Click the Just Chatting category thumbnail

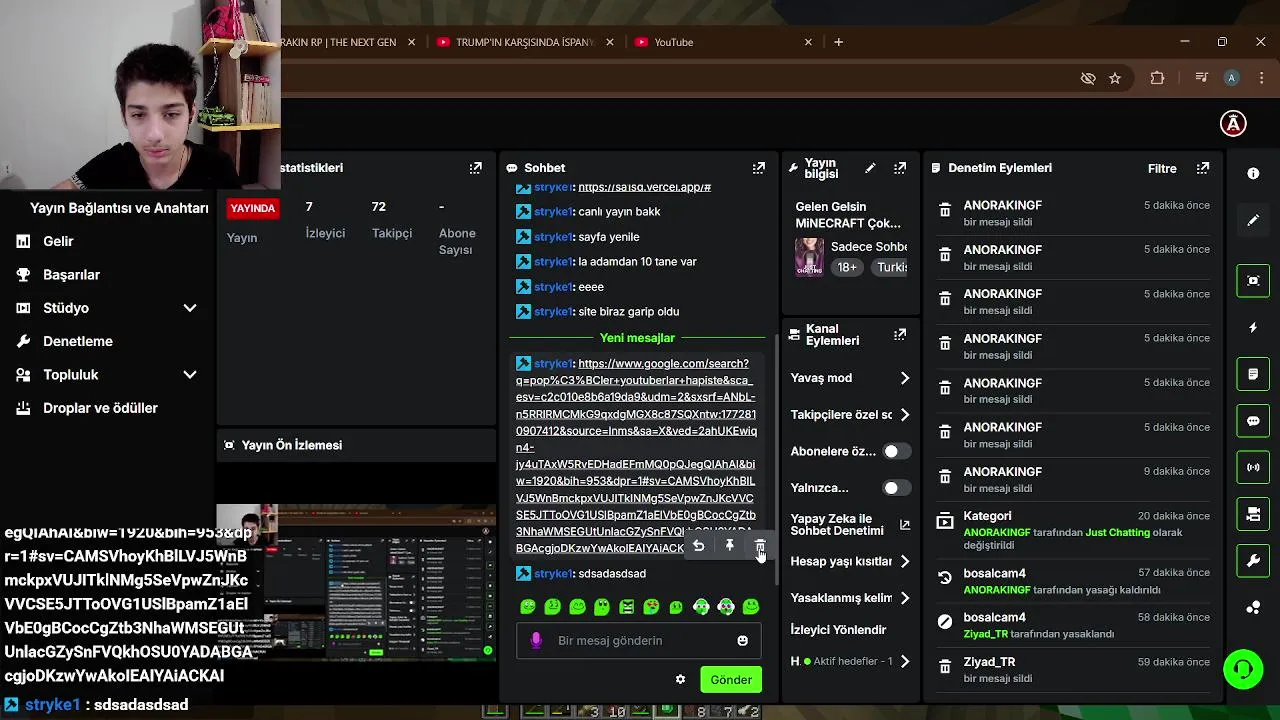(809, 257)
